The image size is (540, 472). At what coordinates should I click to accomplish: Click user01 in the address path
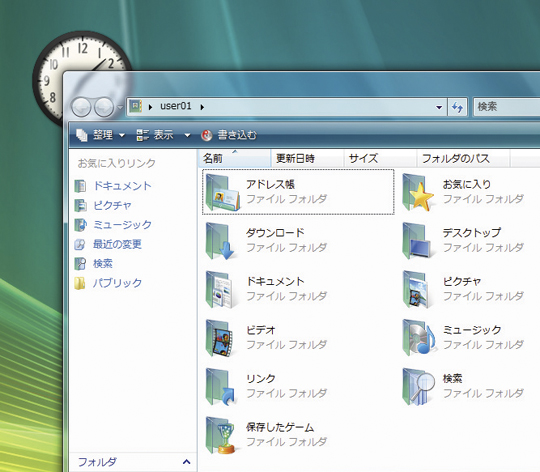pos(176,106)
